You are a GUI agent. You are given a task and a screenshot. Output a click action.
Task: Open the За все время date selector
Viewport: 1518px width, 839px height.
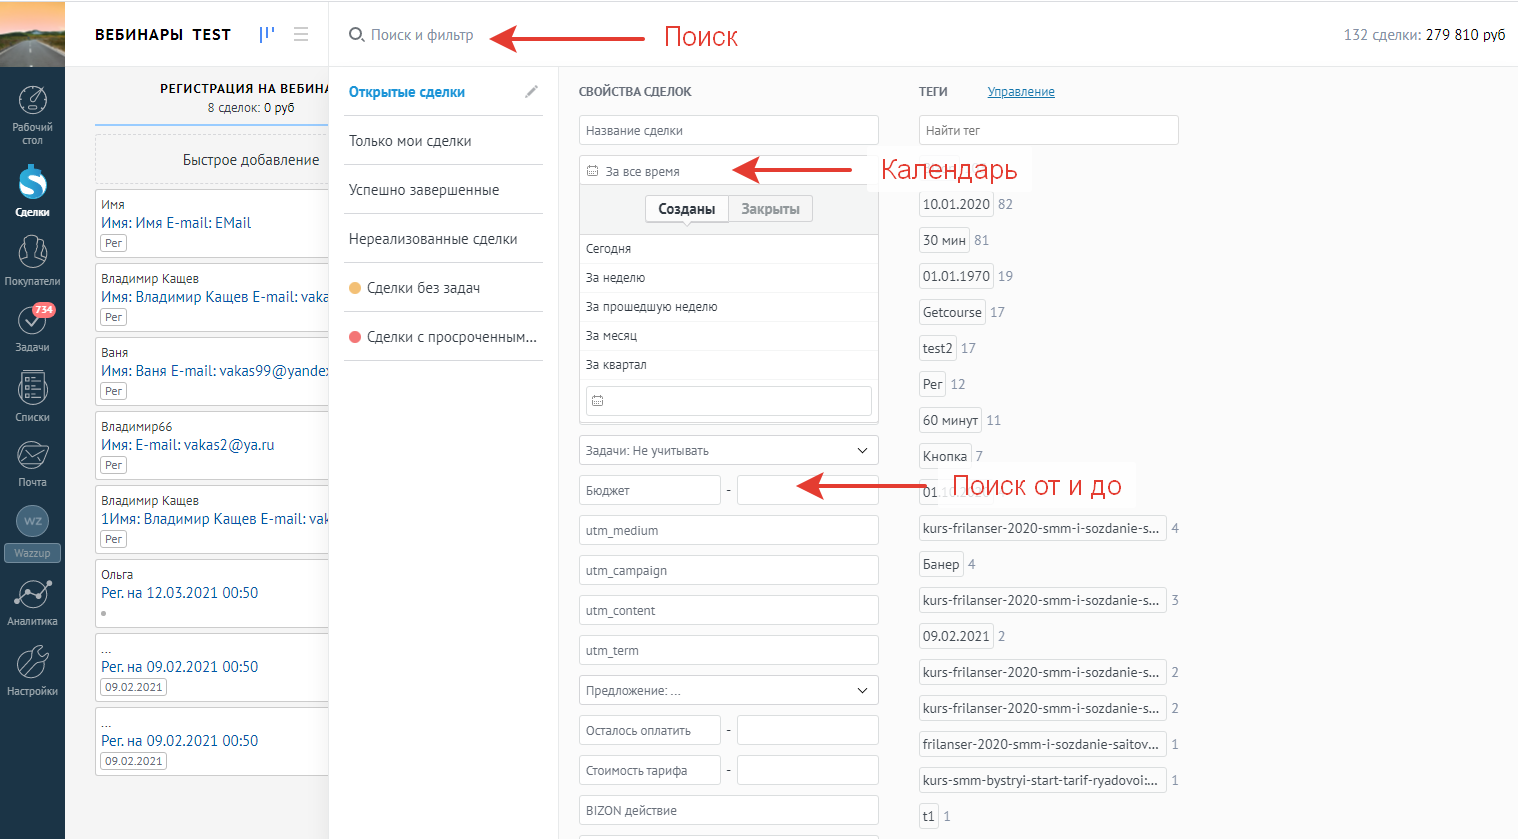660,171
